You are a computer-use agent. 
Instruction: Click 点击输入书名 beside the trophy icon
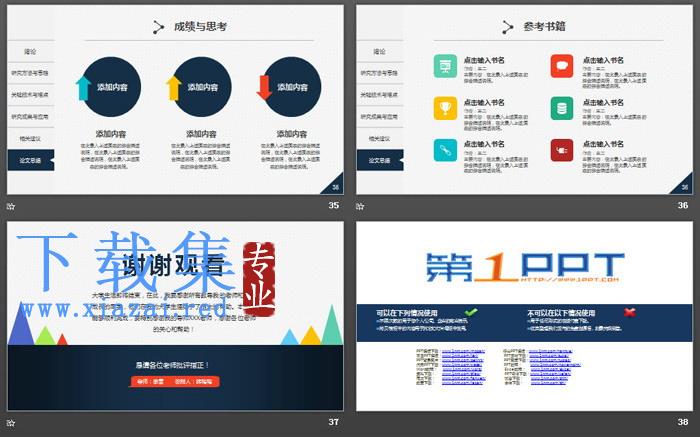coord(484,102)
